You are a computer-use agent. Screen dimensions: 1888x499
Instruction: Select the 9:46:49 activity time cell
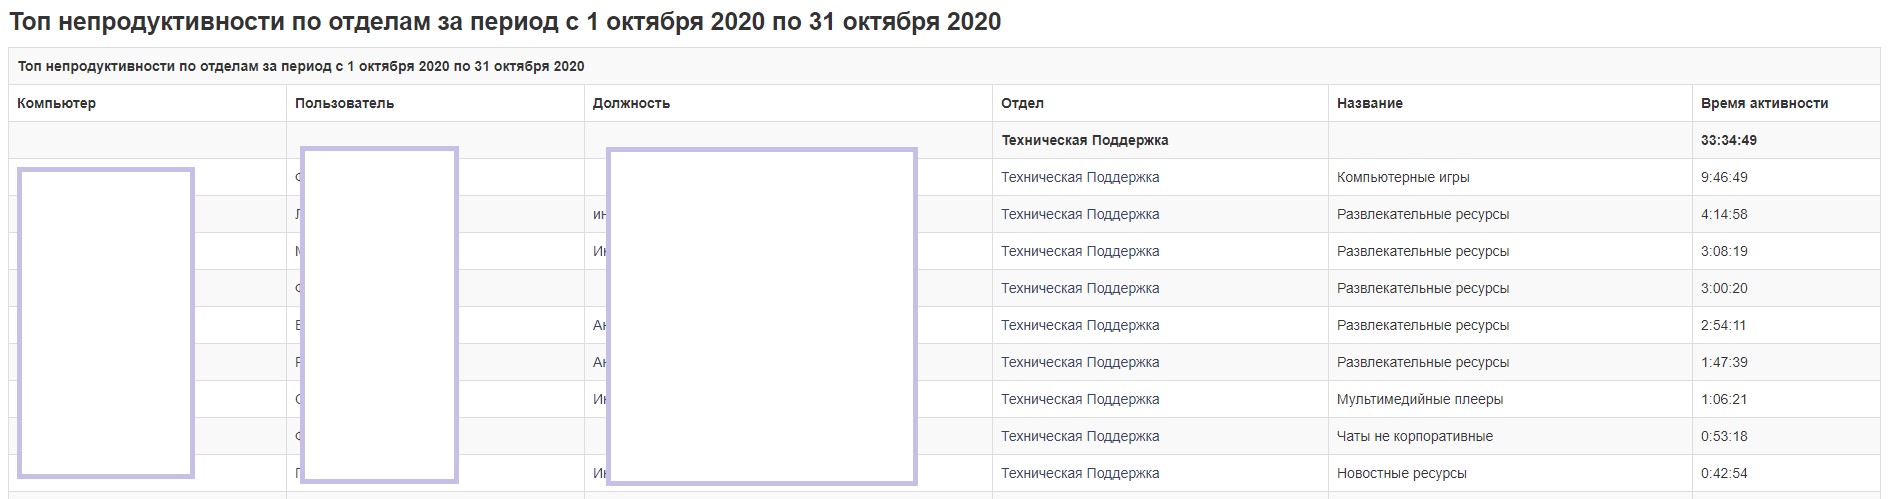tap(1724, 177)
